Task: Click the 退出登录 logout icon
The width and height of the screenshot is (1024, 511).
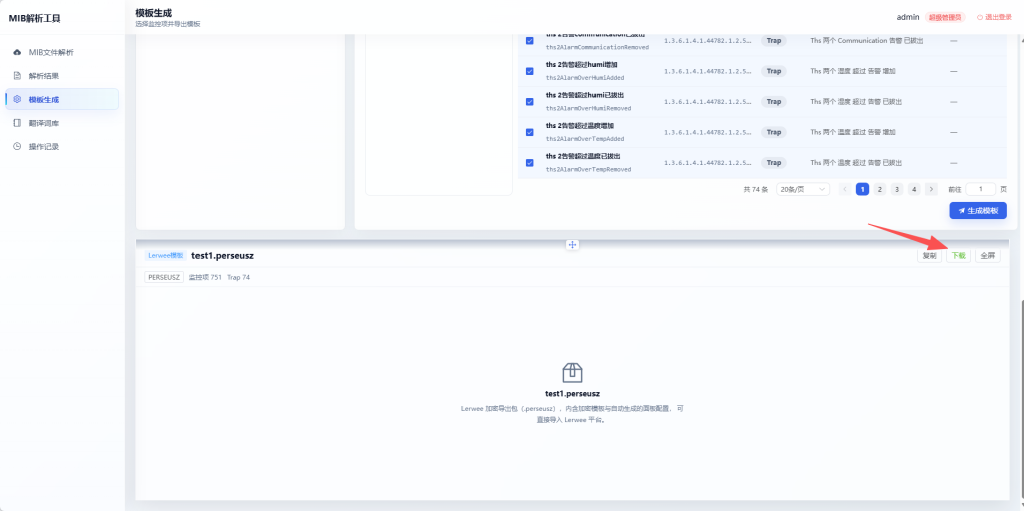Action: tap(980, 17)
